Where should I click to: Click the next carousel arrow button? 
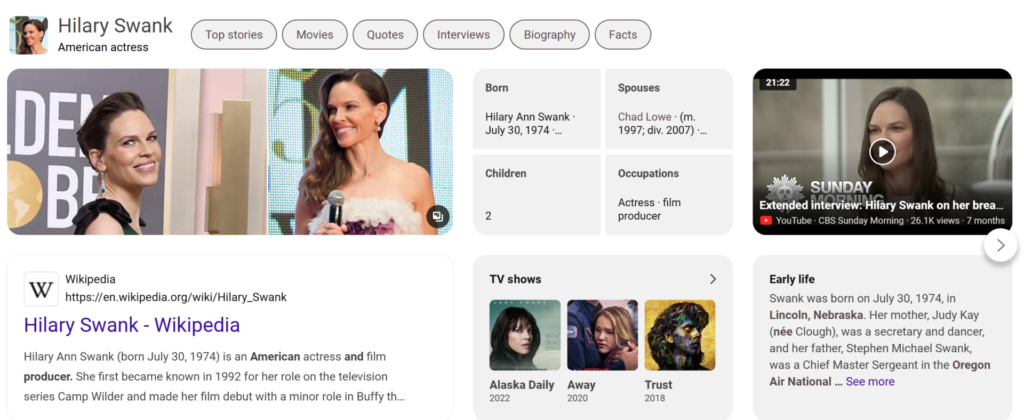[x=1000, y=245]
